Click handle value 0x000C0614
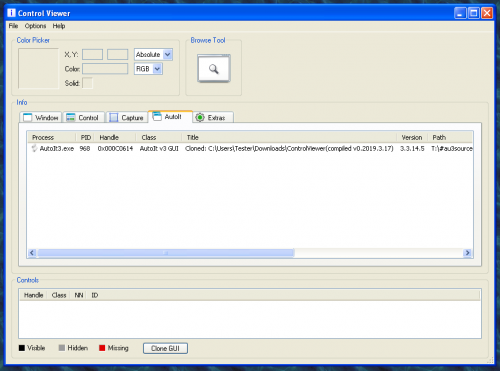Viewport: 500px width, 371px height. tap(115, 148)
